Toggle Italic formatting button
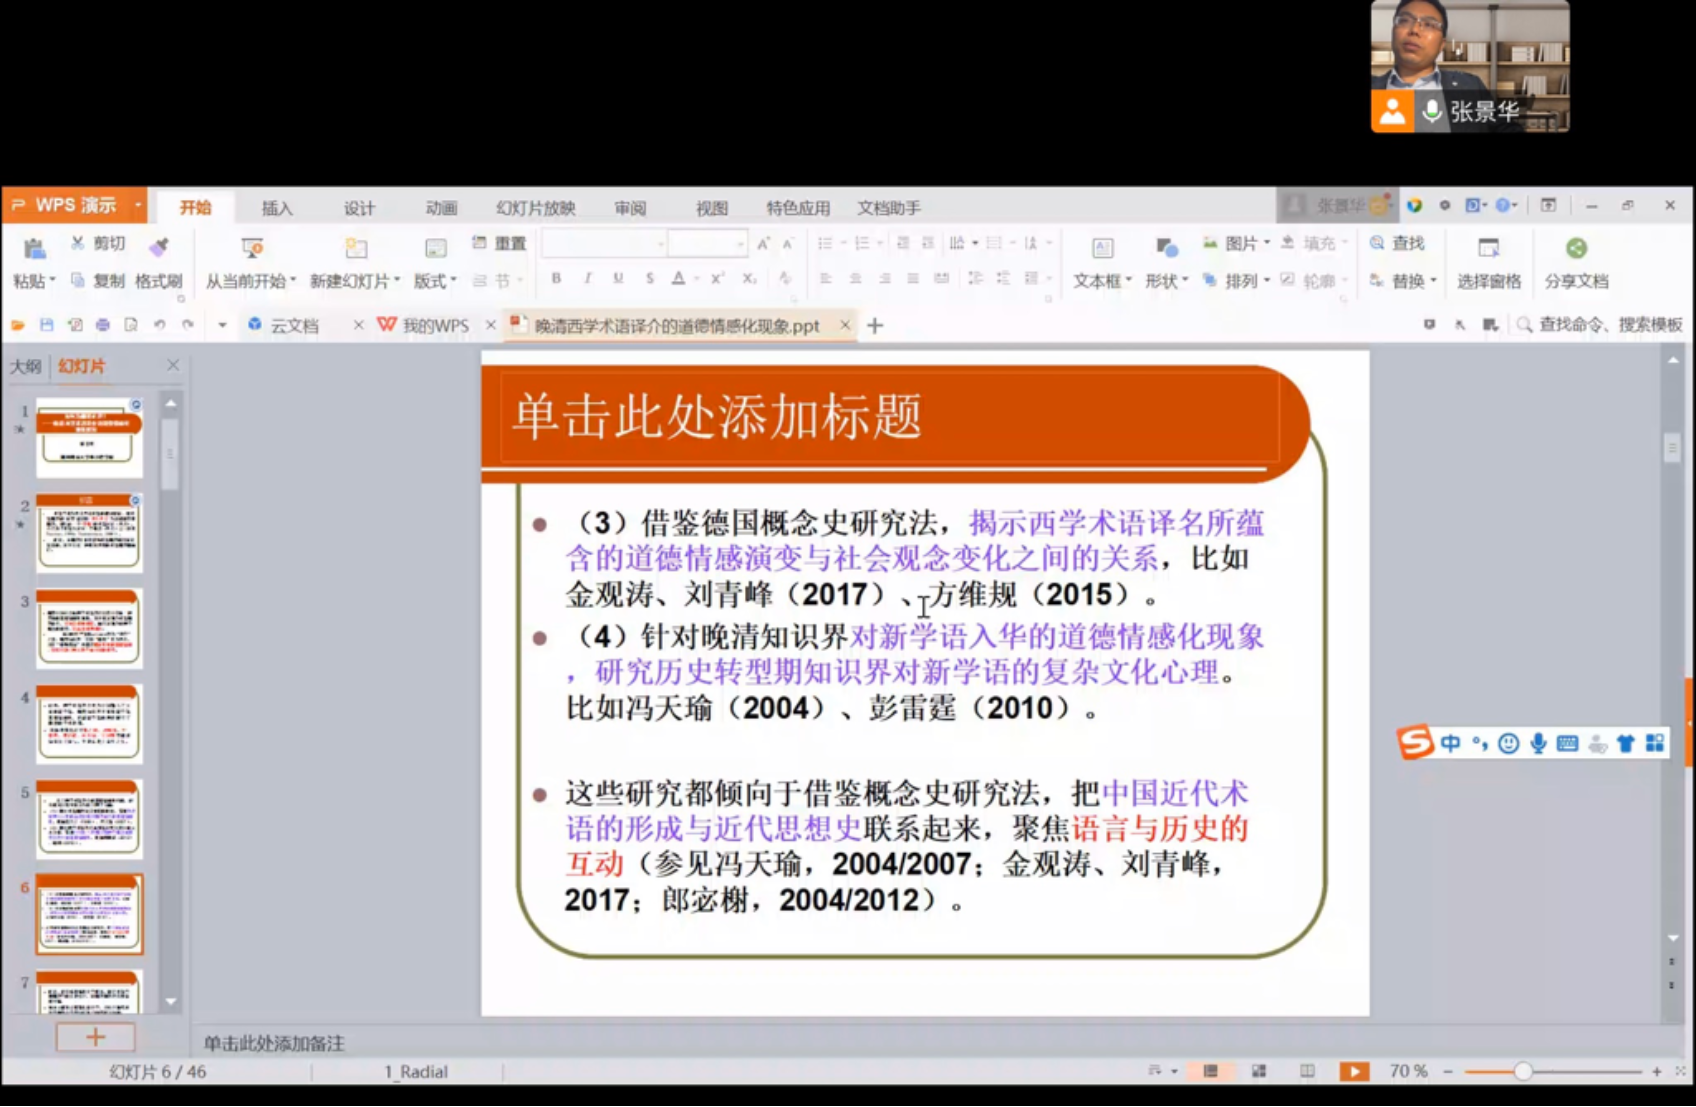The height and width of the screenshot is (1107, 1696). [587, 279]
